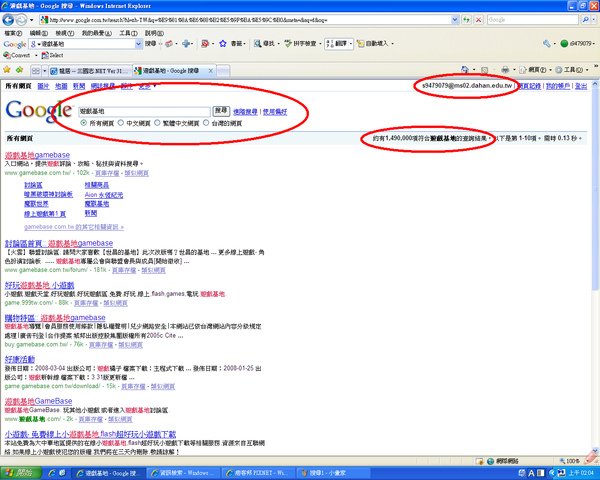Select the 中文網頁 radio button

[121, 123]
